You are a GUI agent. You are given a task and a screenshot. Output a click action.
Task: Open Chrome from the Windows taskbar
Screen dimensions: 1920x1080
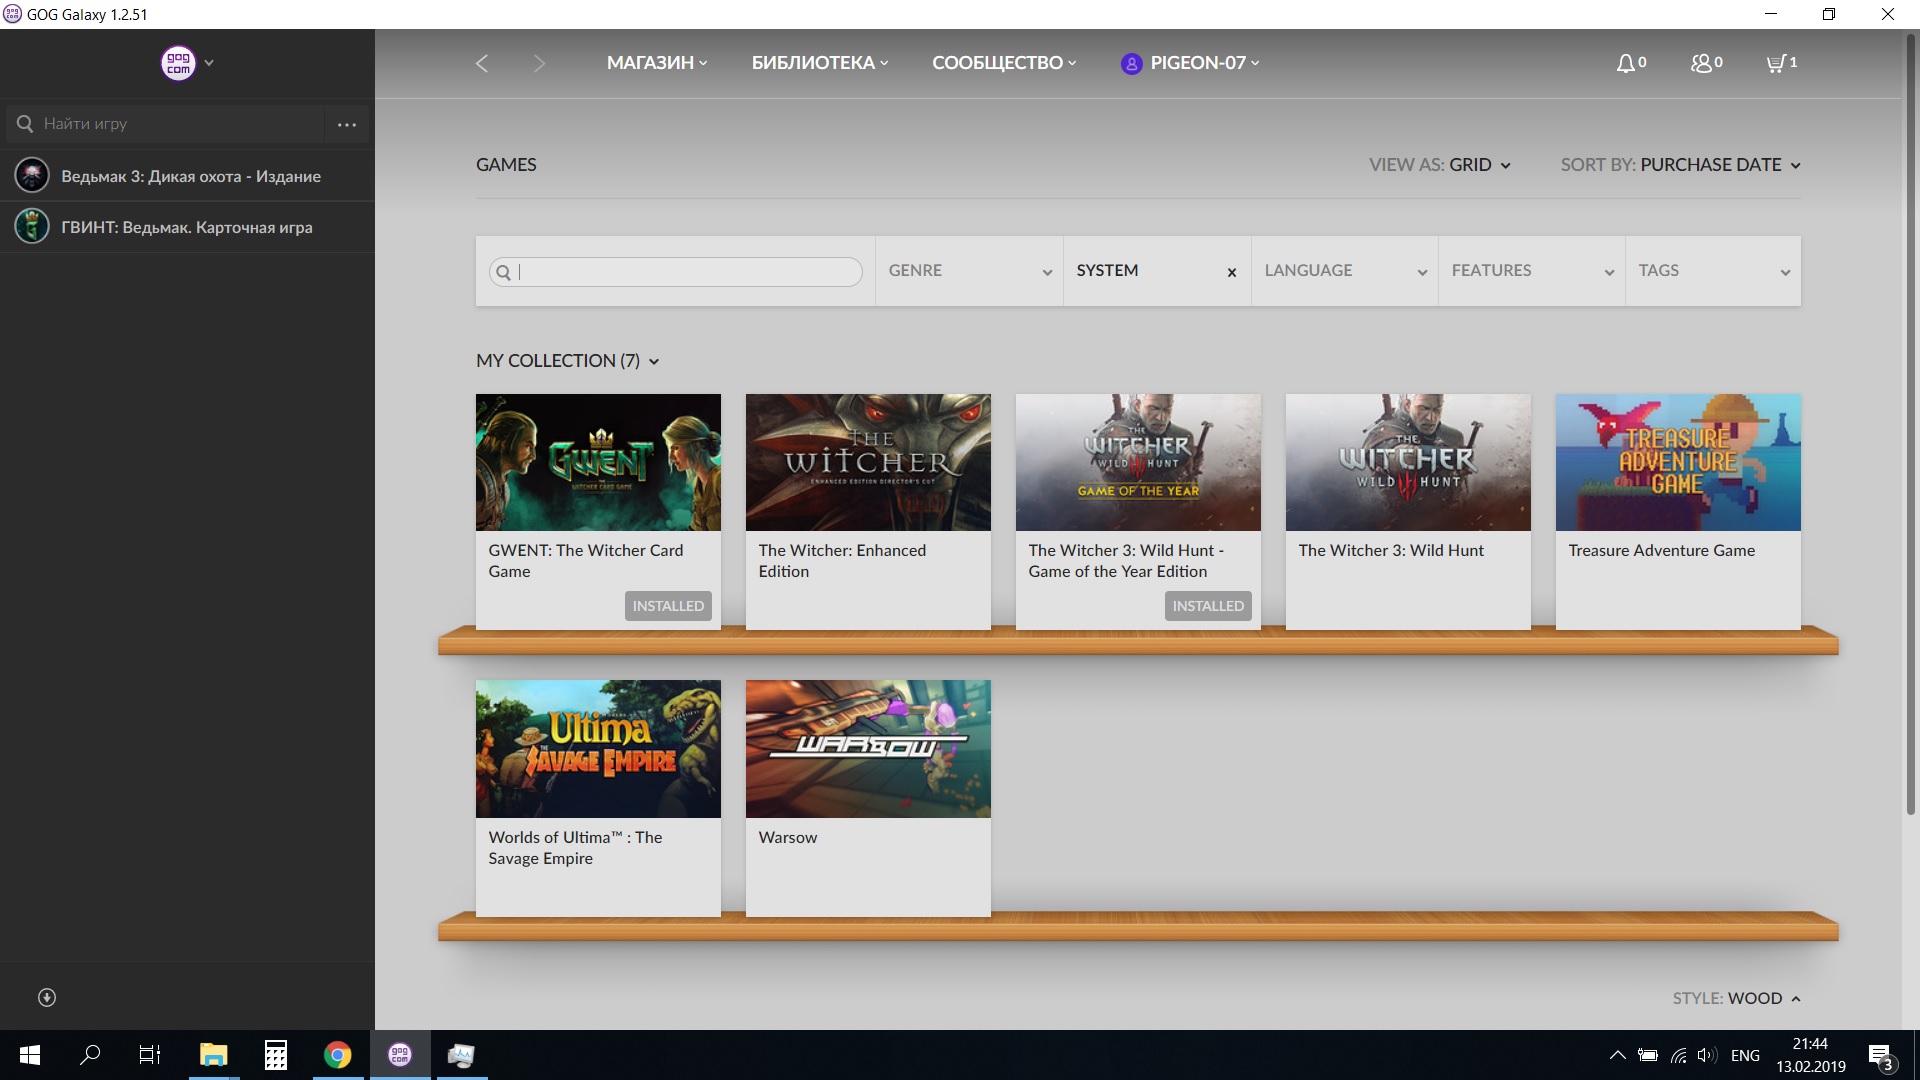[337, 1055]
